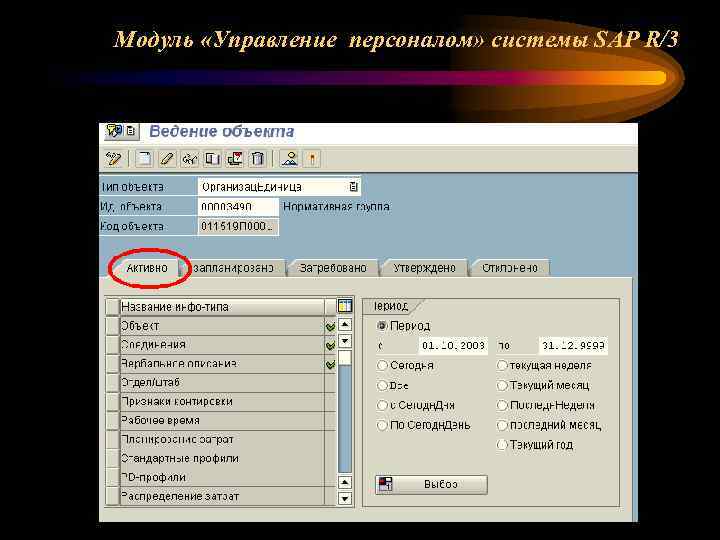The image size is (720, 540).
Task: Click the Выбор button
Action: pyautogui.click(x=431, y=484)
